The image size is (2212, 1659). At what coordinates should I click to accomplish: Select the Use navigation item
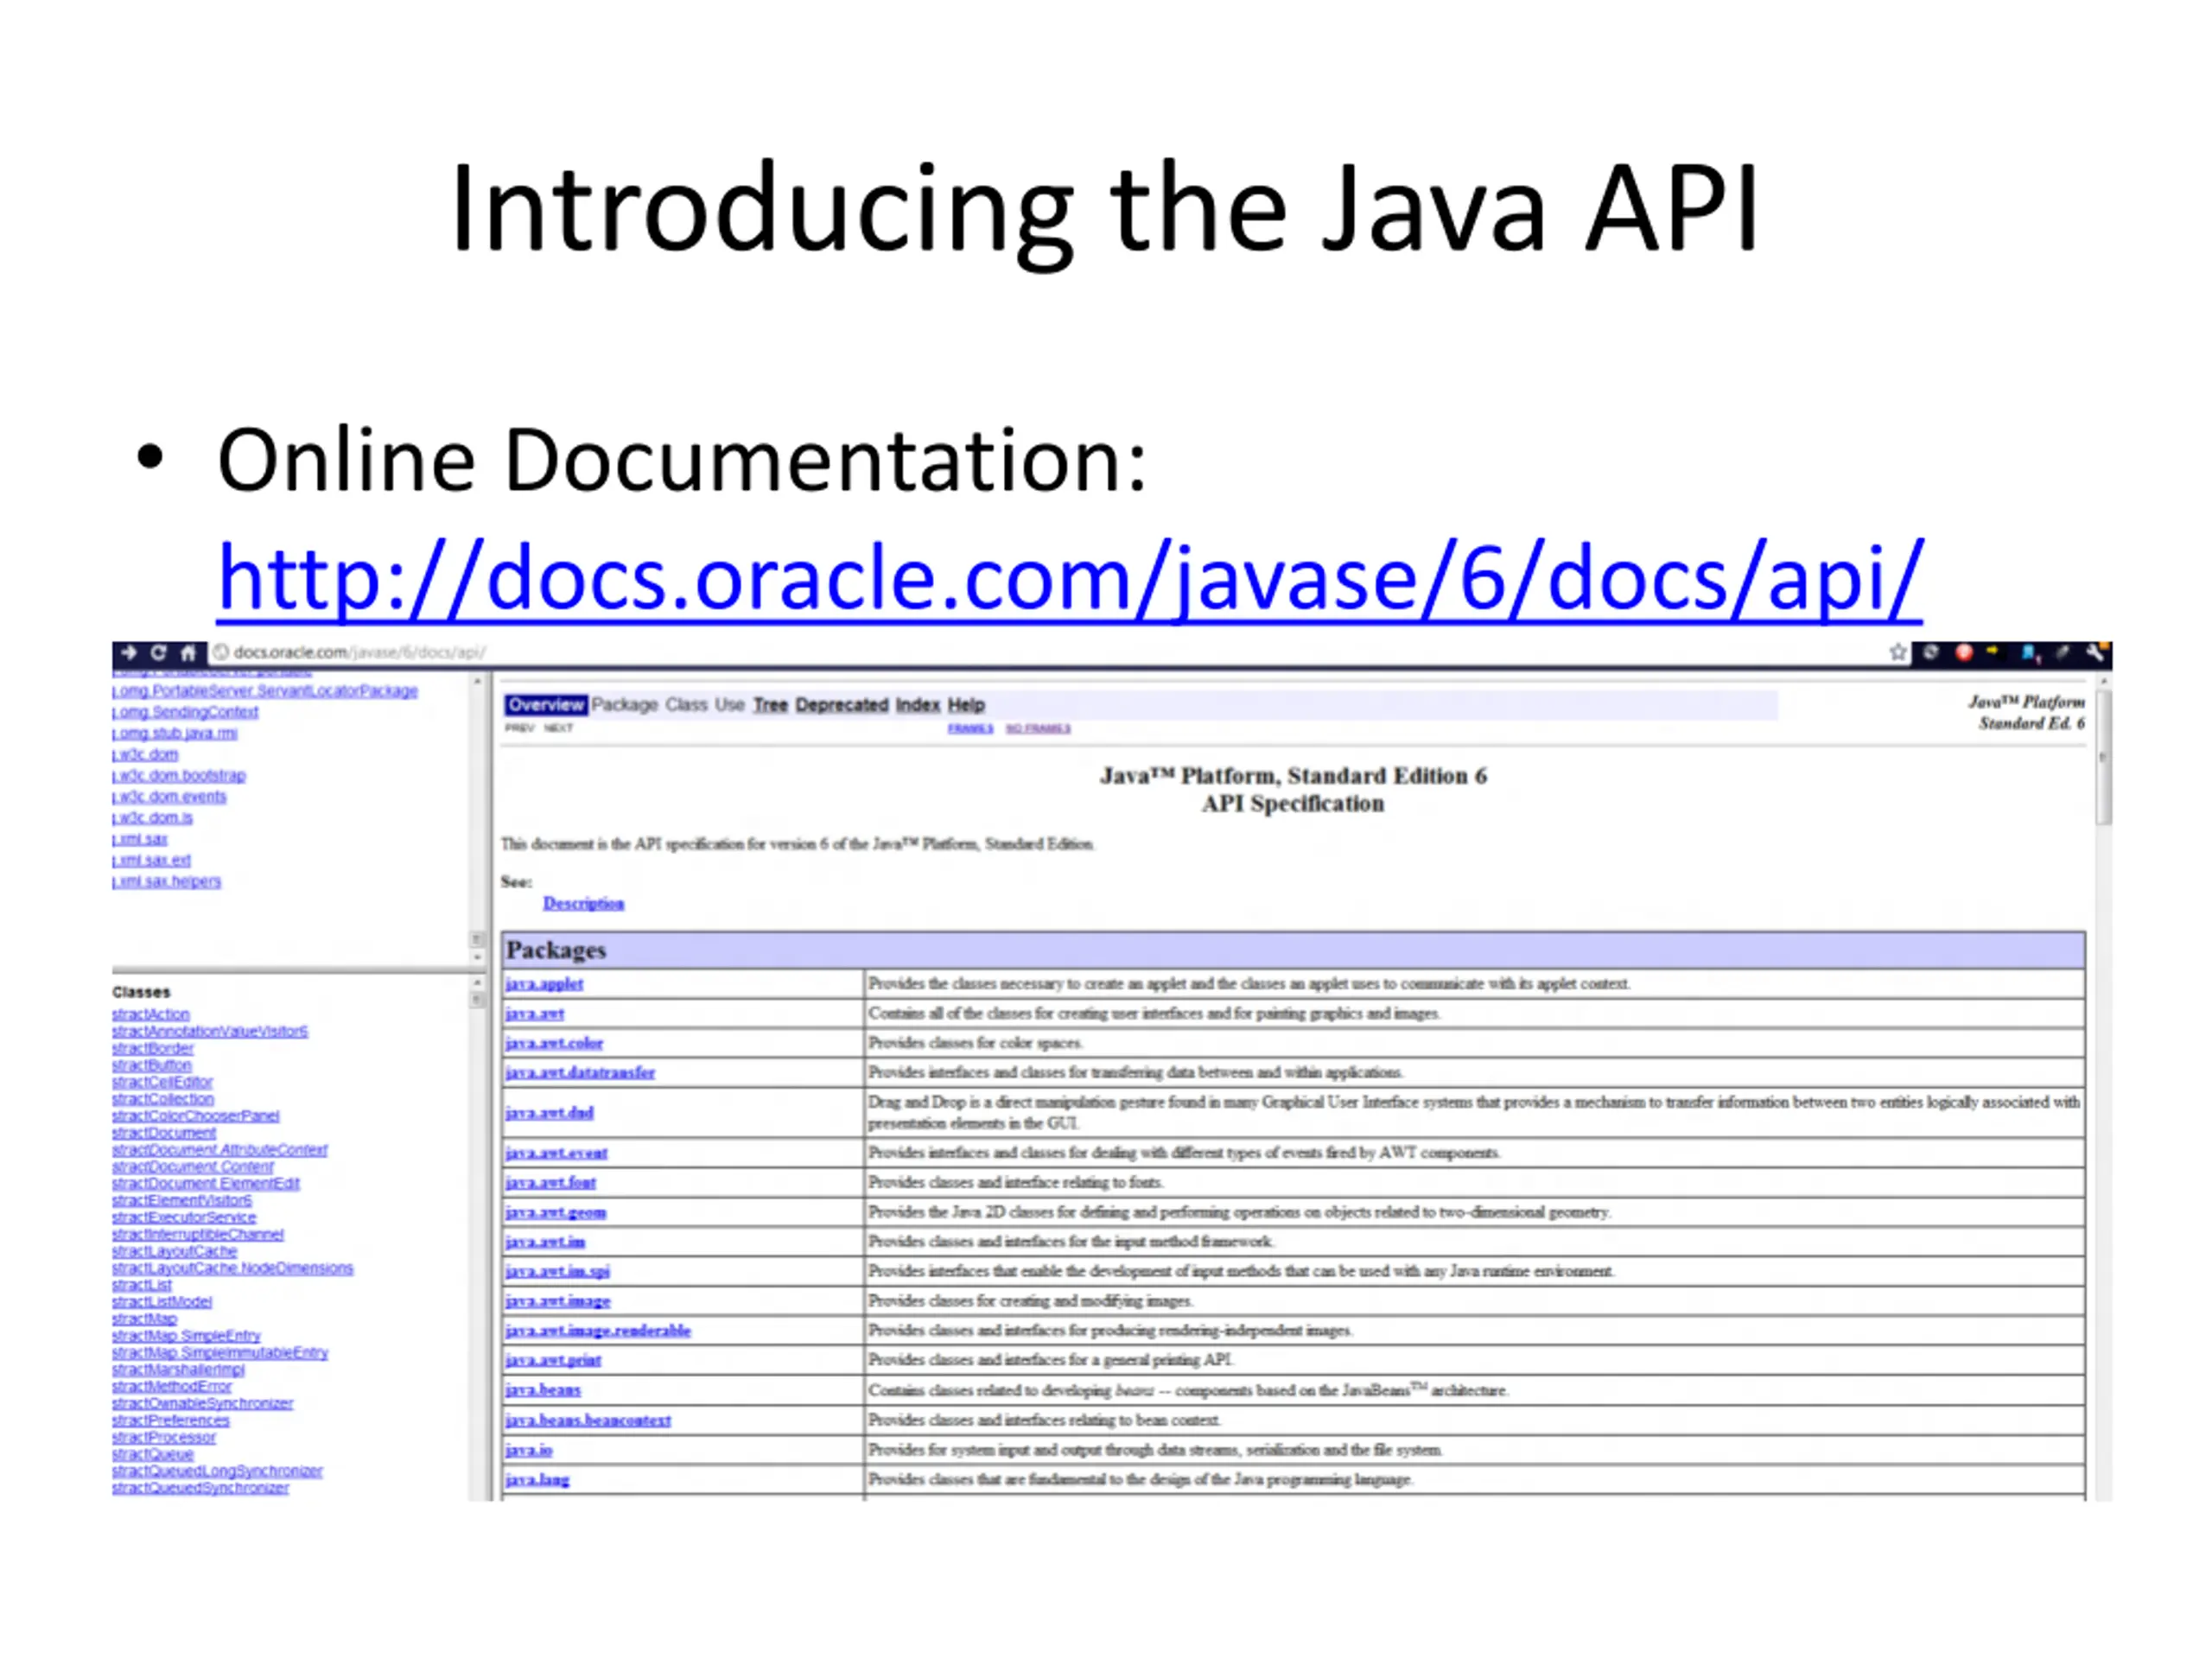[x=729, y=705]
